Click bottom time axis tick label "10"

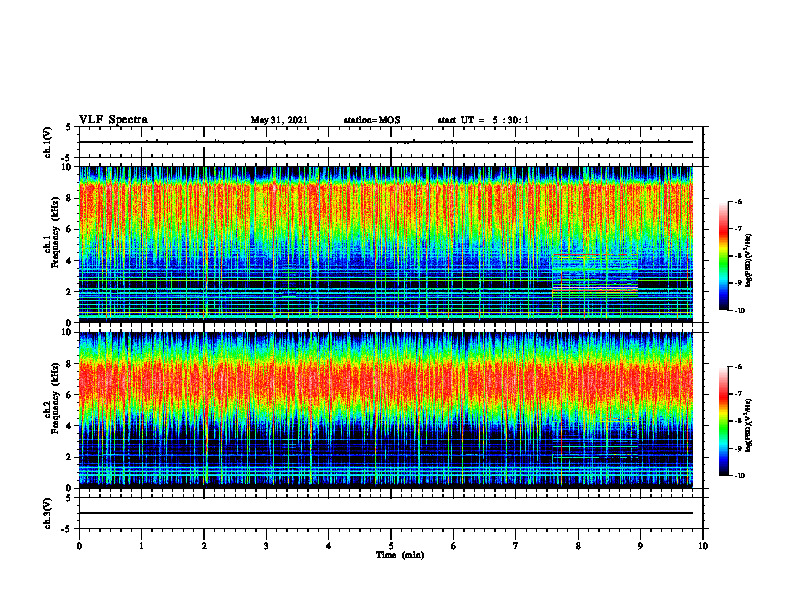[703, 546]
